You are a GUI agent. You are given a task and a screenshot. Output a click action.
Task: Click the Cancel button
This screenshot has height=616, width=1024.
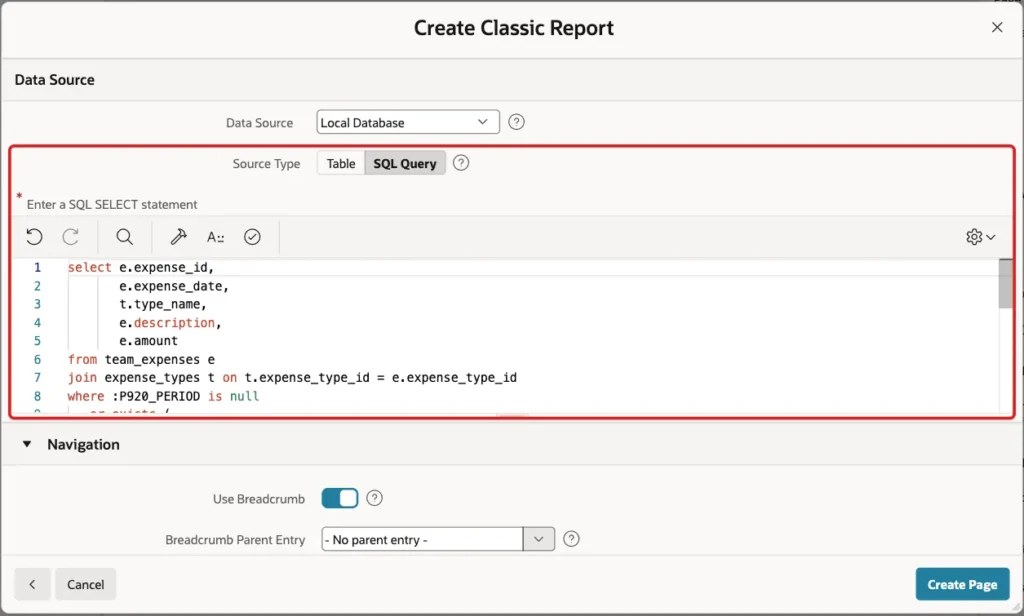[x=86, y=584]
